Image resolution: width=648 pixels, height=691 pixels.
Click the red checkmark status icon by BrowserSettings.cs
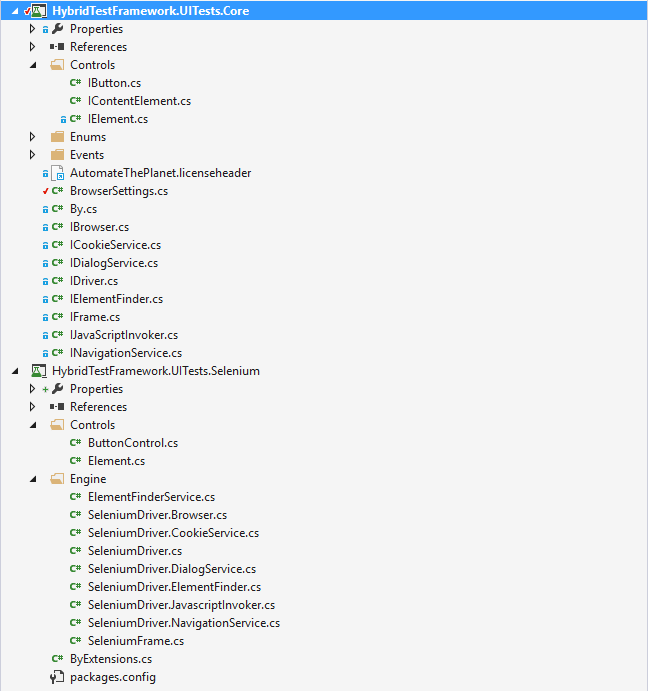[45, 191]
